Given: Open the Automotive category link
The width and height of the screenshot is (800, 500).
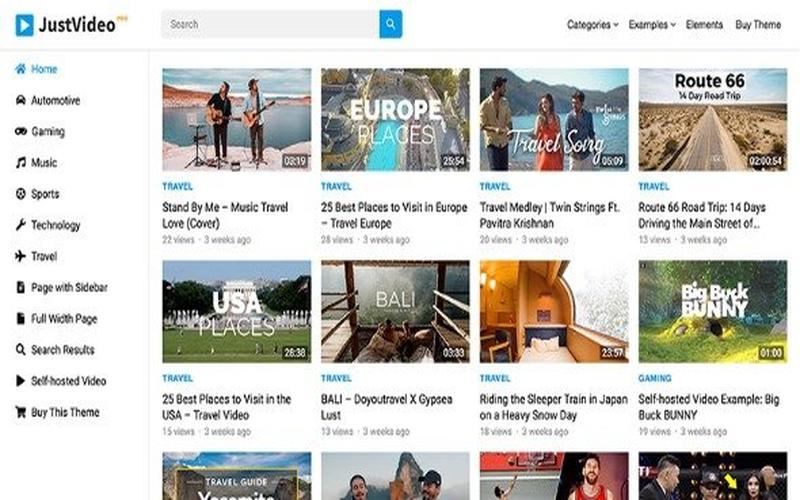Looking at the screenshot, I should [x=56, y=100].
